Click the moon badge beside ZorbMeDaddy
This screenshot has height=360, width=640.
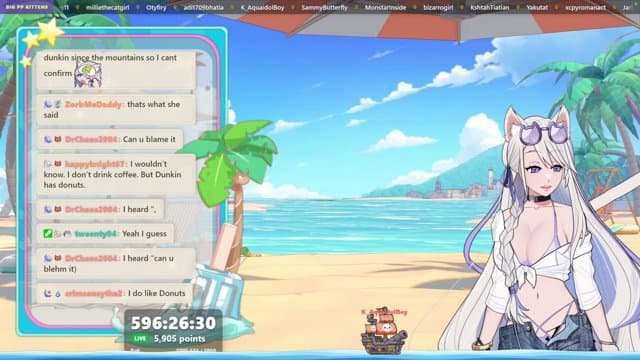48,104
